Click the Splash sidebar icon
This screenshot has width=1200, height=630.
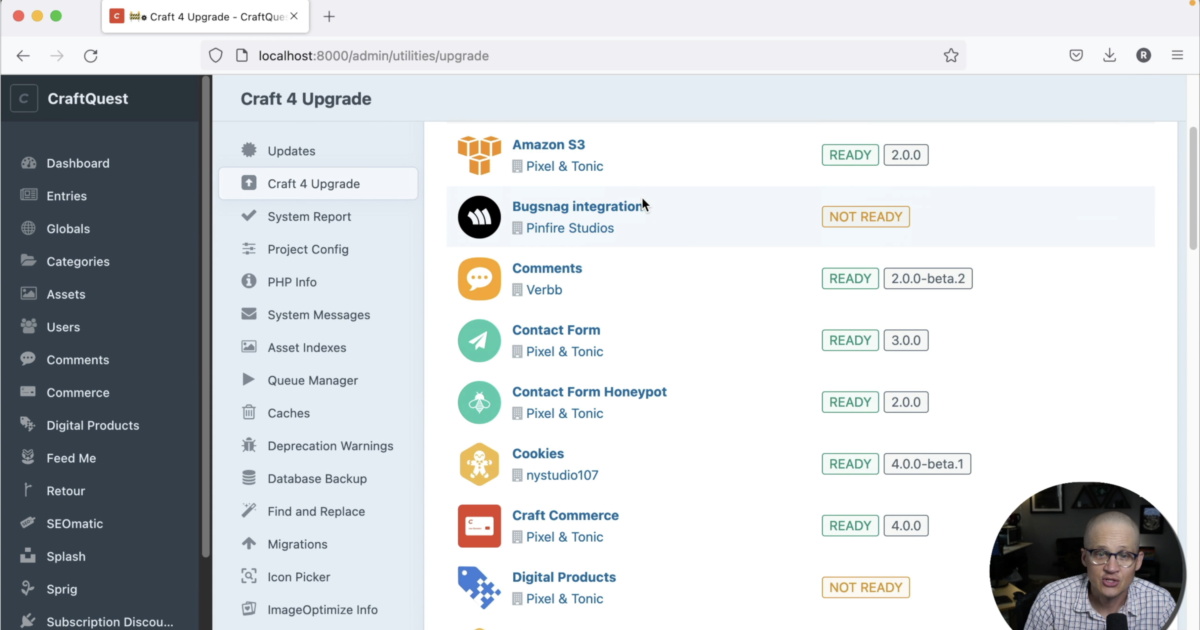click(x=28, y=556)
